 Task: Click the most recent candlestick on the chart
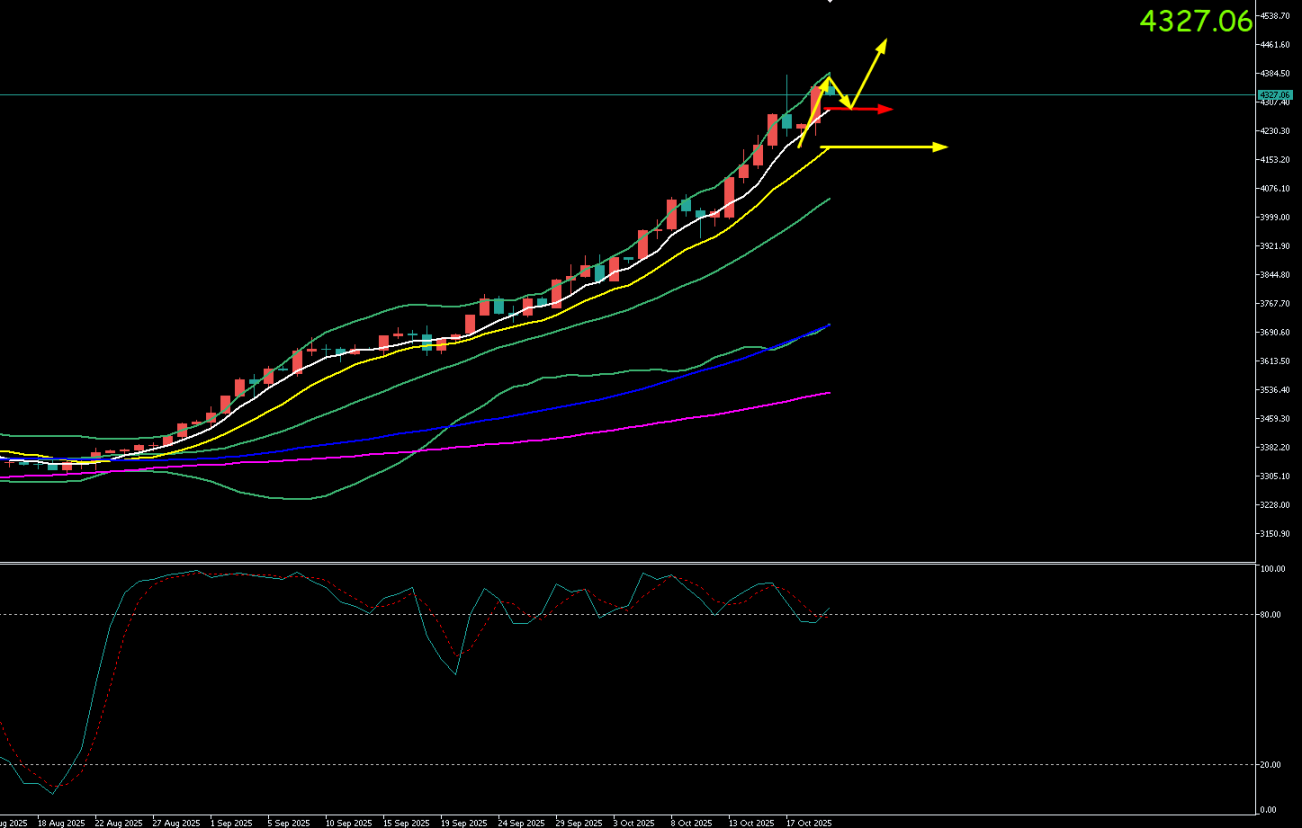[830, 91]
